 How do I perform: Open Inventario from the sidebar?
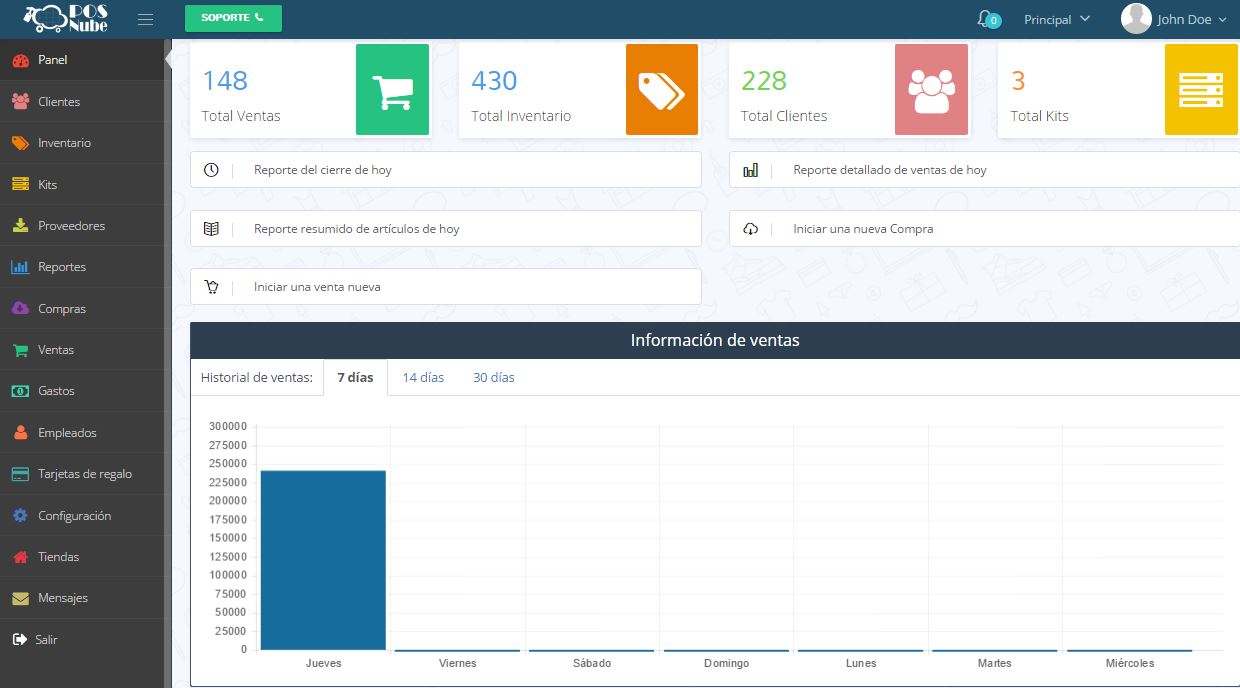coord(64,143)
